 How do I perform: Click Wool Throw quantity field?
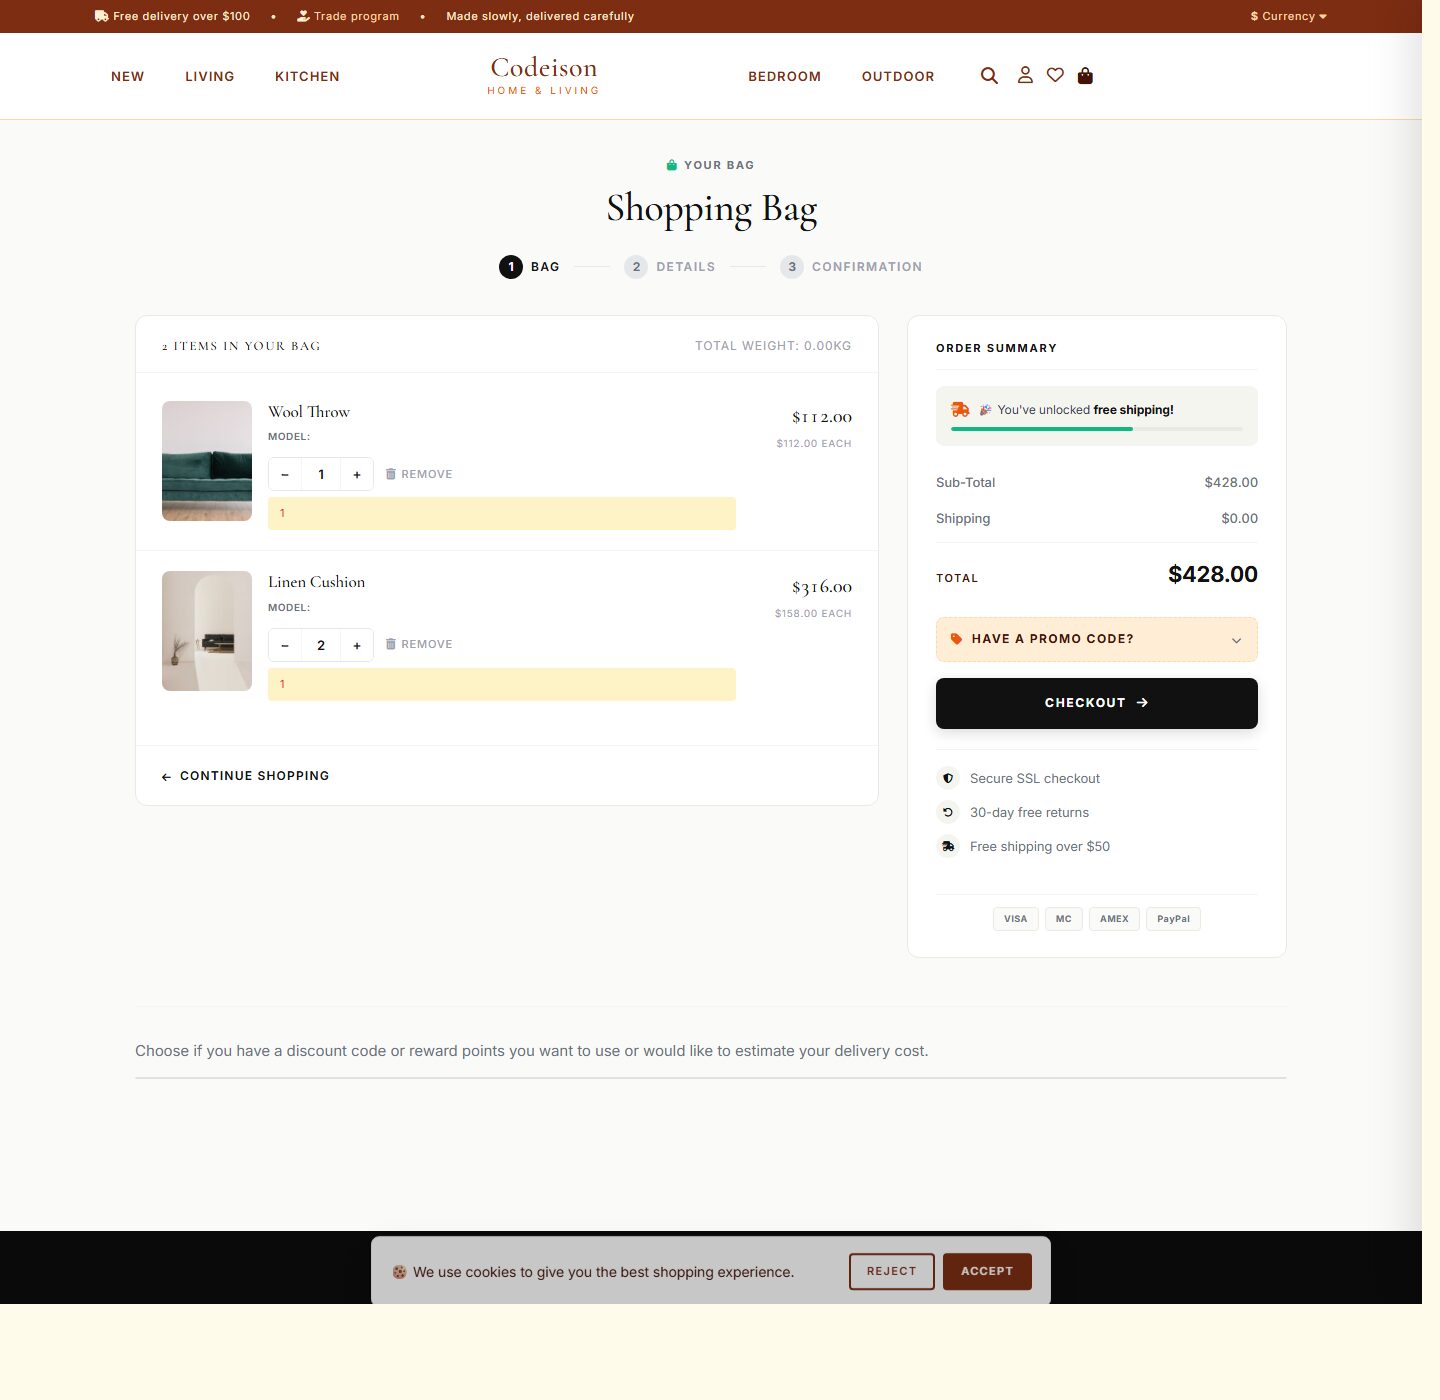click(x=321, y=475)
